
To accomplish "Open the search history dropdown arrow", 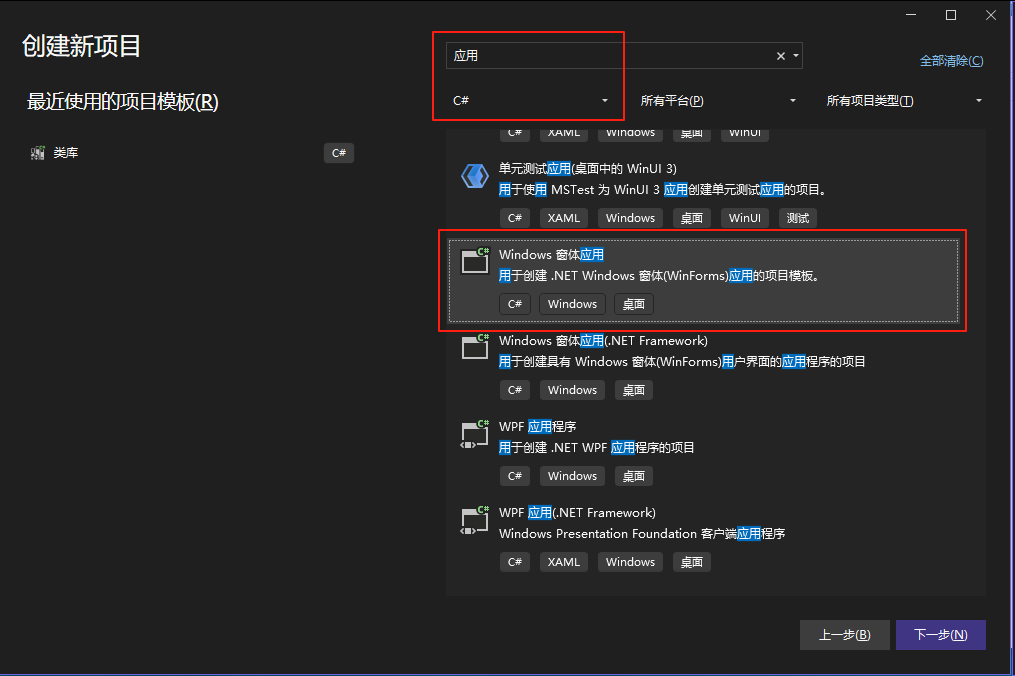I will 796,56.
